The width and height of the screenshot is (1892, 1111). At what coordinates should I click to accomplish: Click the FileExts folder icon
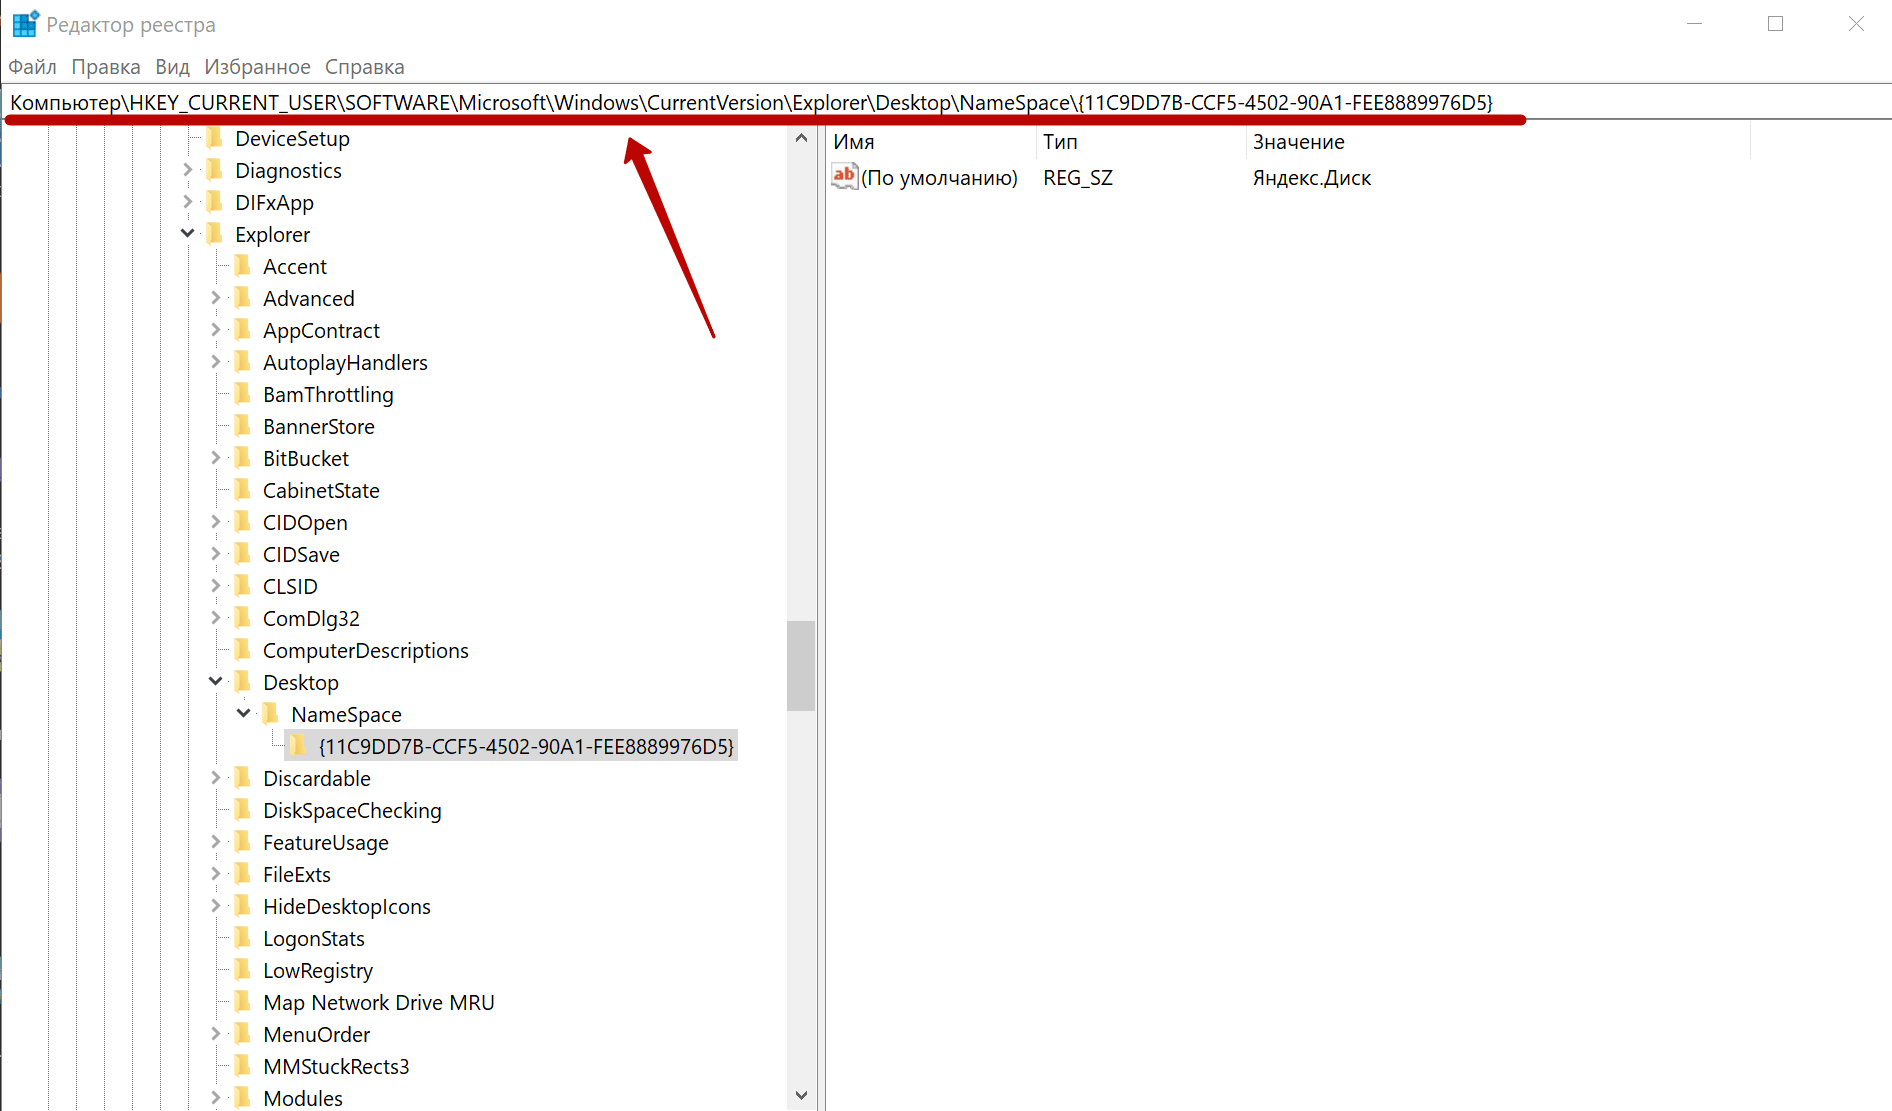click(x=242, y=874)
